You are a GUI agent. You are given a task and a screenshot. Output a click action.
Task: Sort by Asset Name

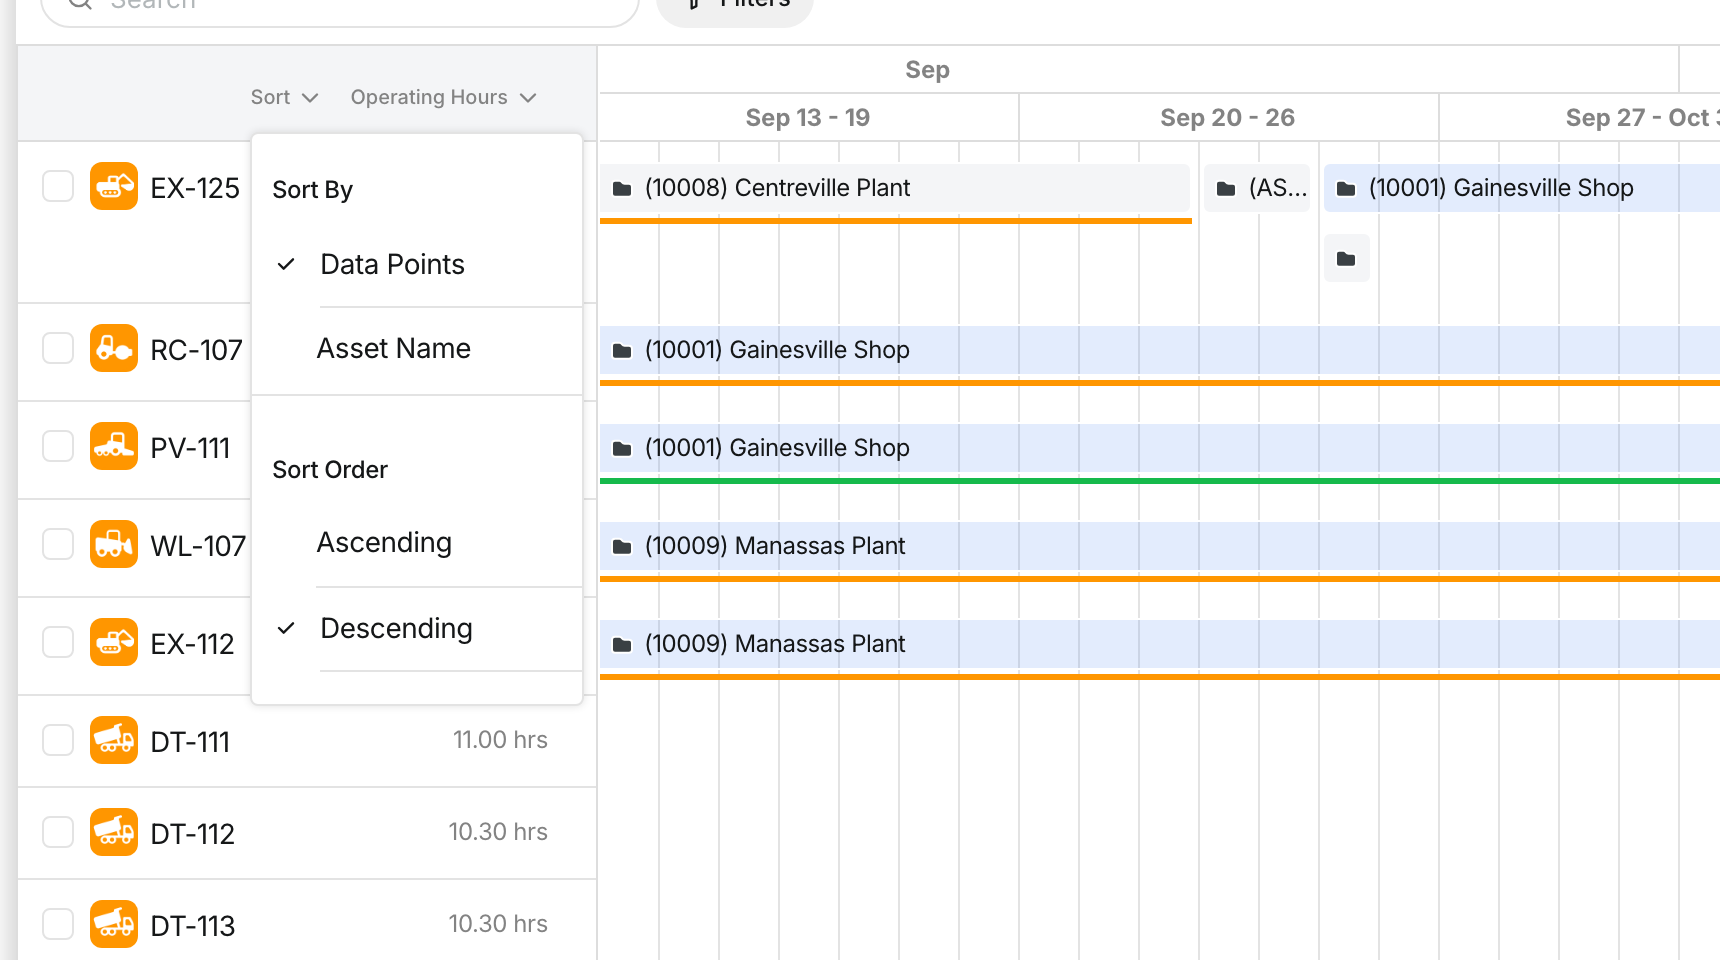417,348
